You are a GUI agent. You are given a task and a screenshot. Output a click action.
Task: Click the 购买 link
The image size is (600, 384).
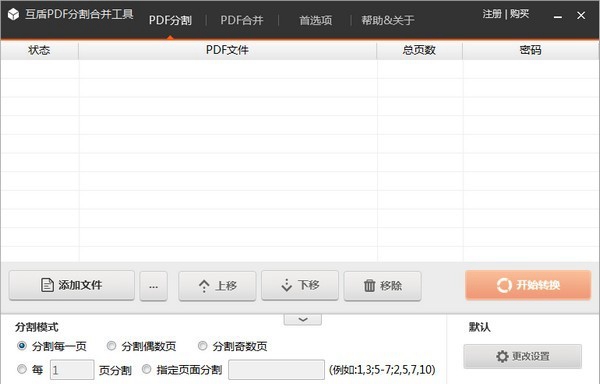[519, 14]
